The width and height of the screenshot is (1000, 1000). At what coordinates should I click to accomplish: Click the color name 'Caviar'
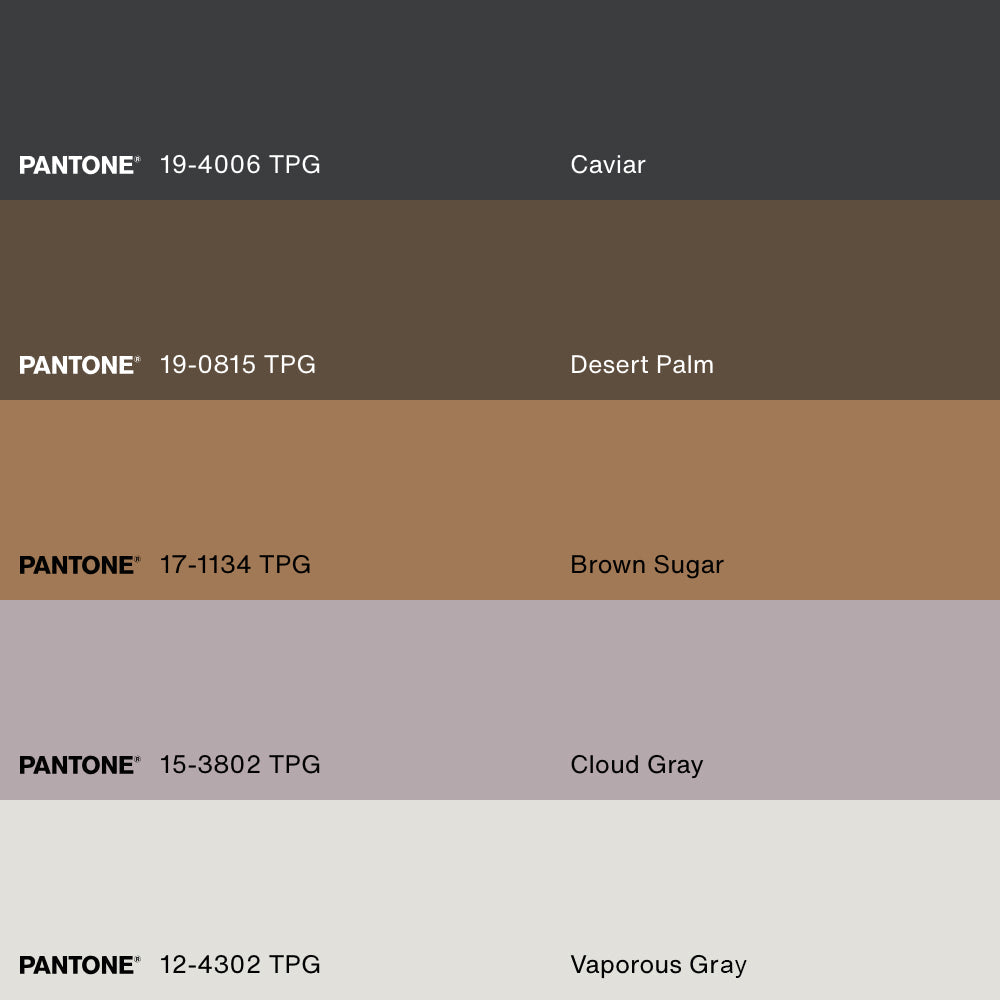point(608,165)
